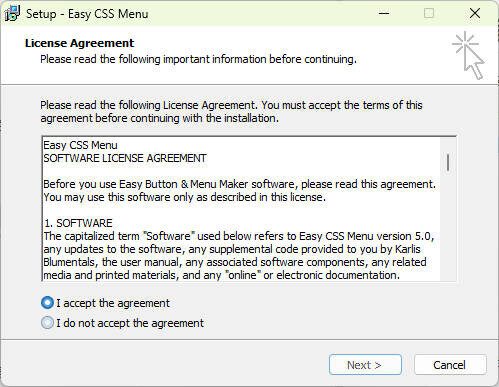Select the "I do not accept the agreement" radio
Viewport: 499px width, 387px height.
(47, 323)
